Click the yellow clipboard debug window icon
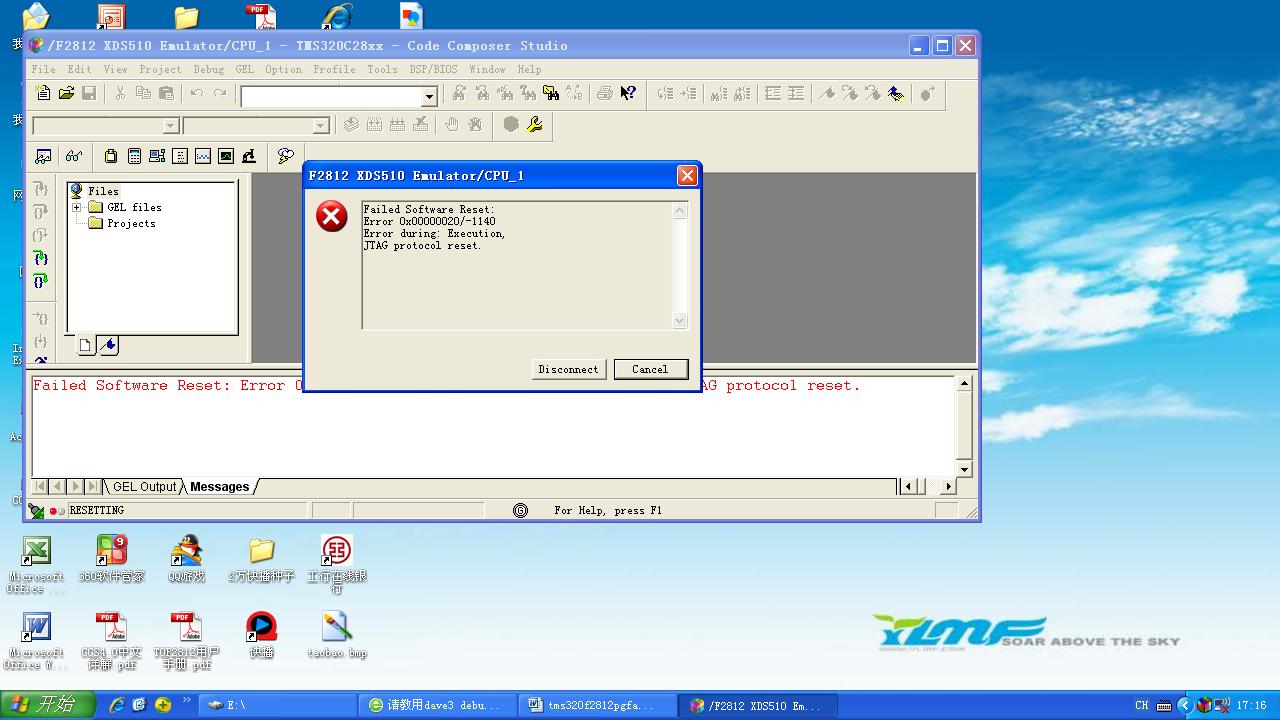The height and width of the screenshot is (720, 1280). [x=111, y=156]
